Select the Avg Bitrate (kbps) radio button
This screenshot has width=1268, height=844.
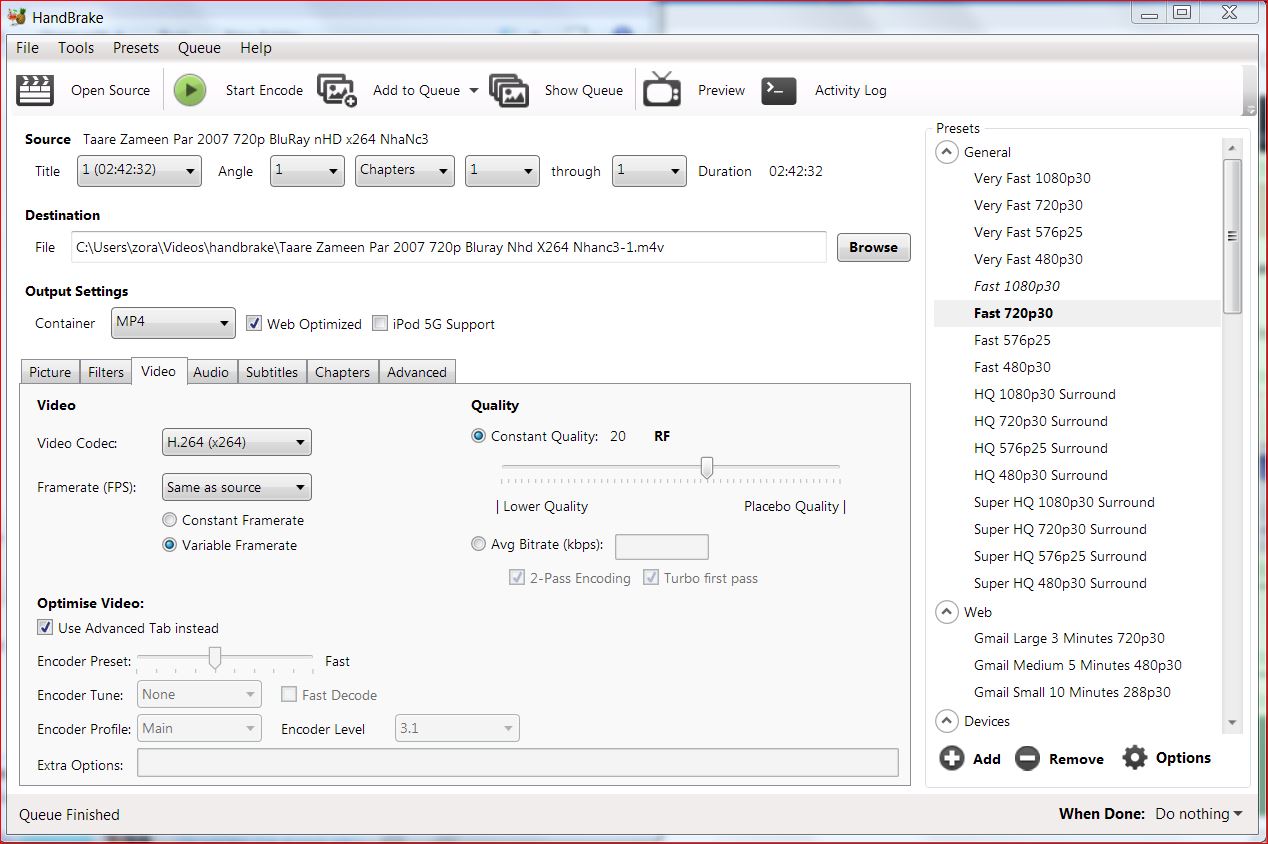(479, 545)
